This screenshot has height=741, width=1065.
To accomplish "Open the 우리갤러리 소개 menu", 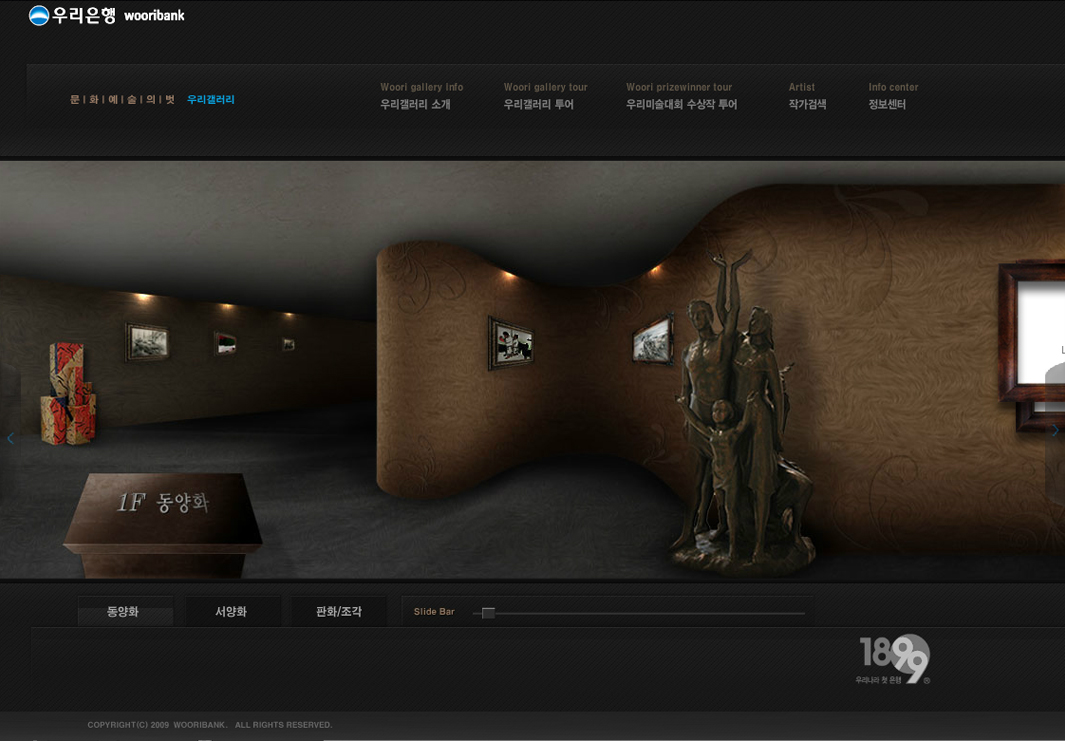I will [415, 104].
